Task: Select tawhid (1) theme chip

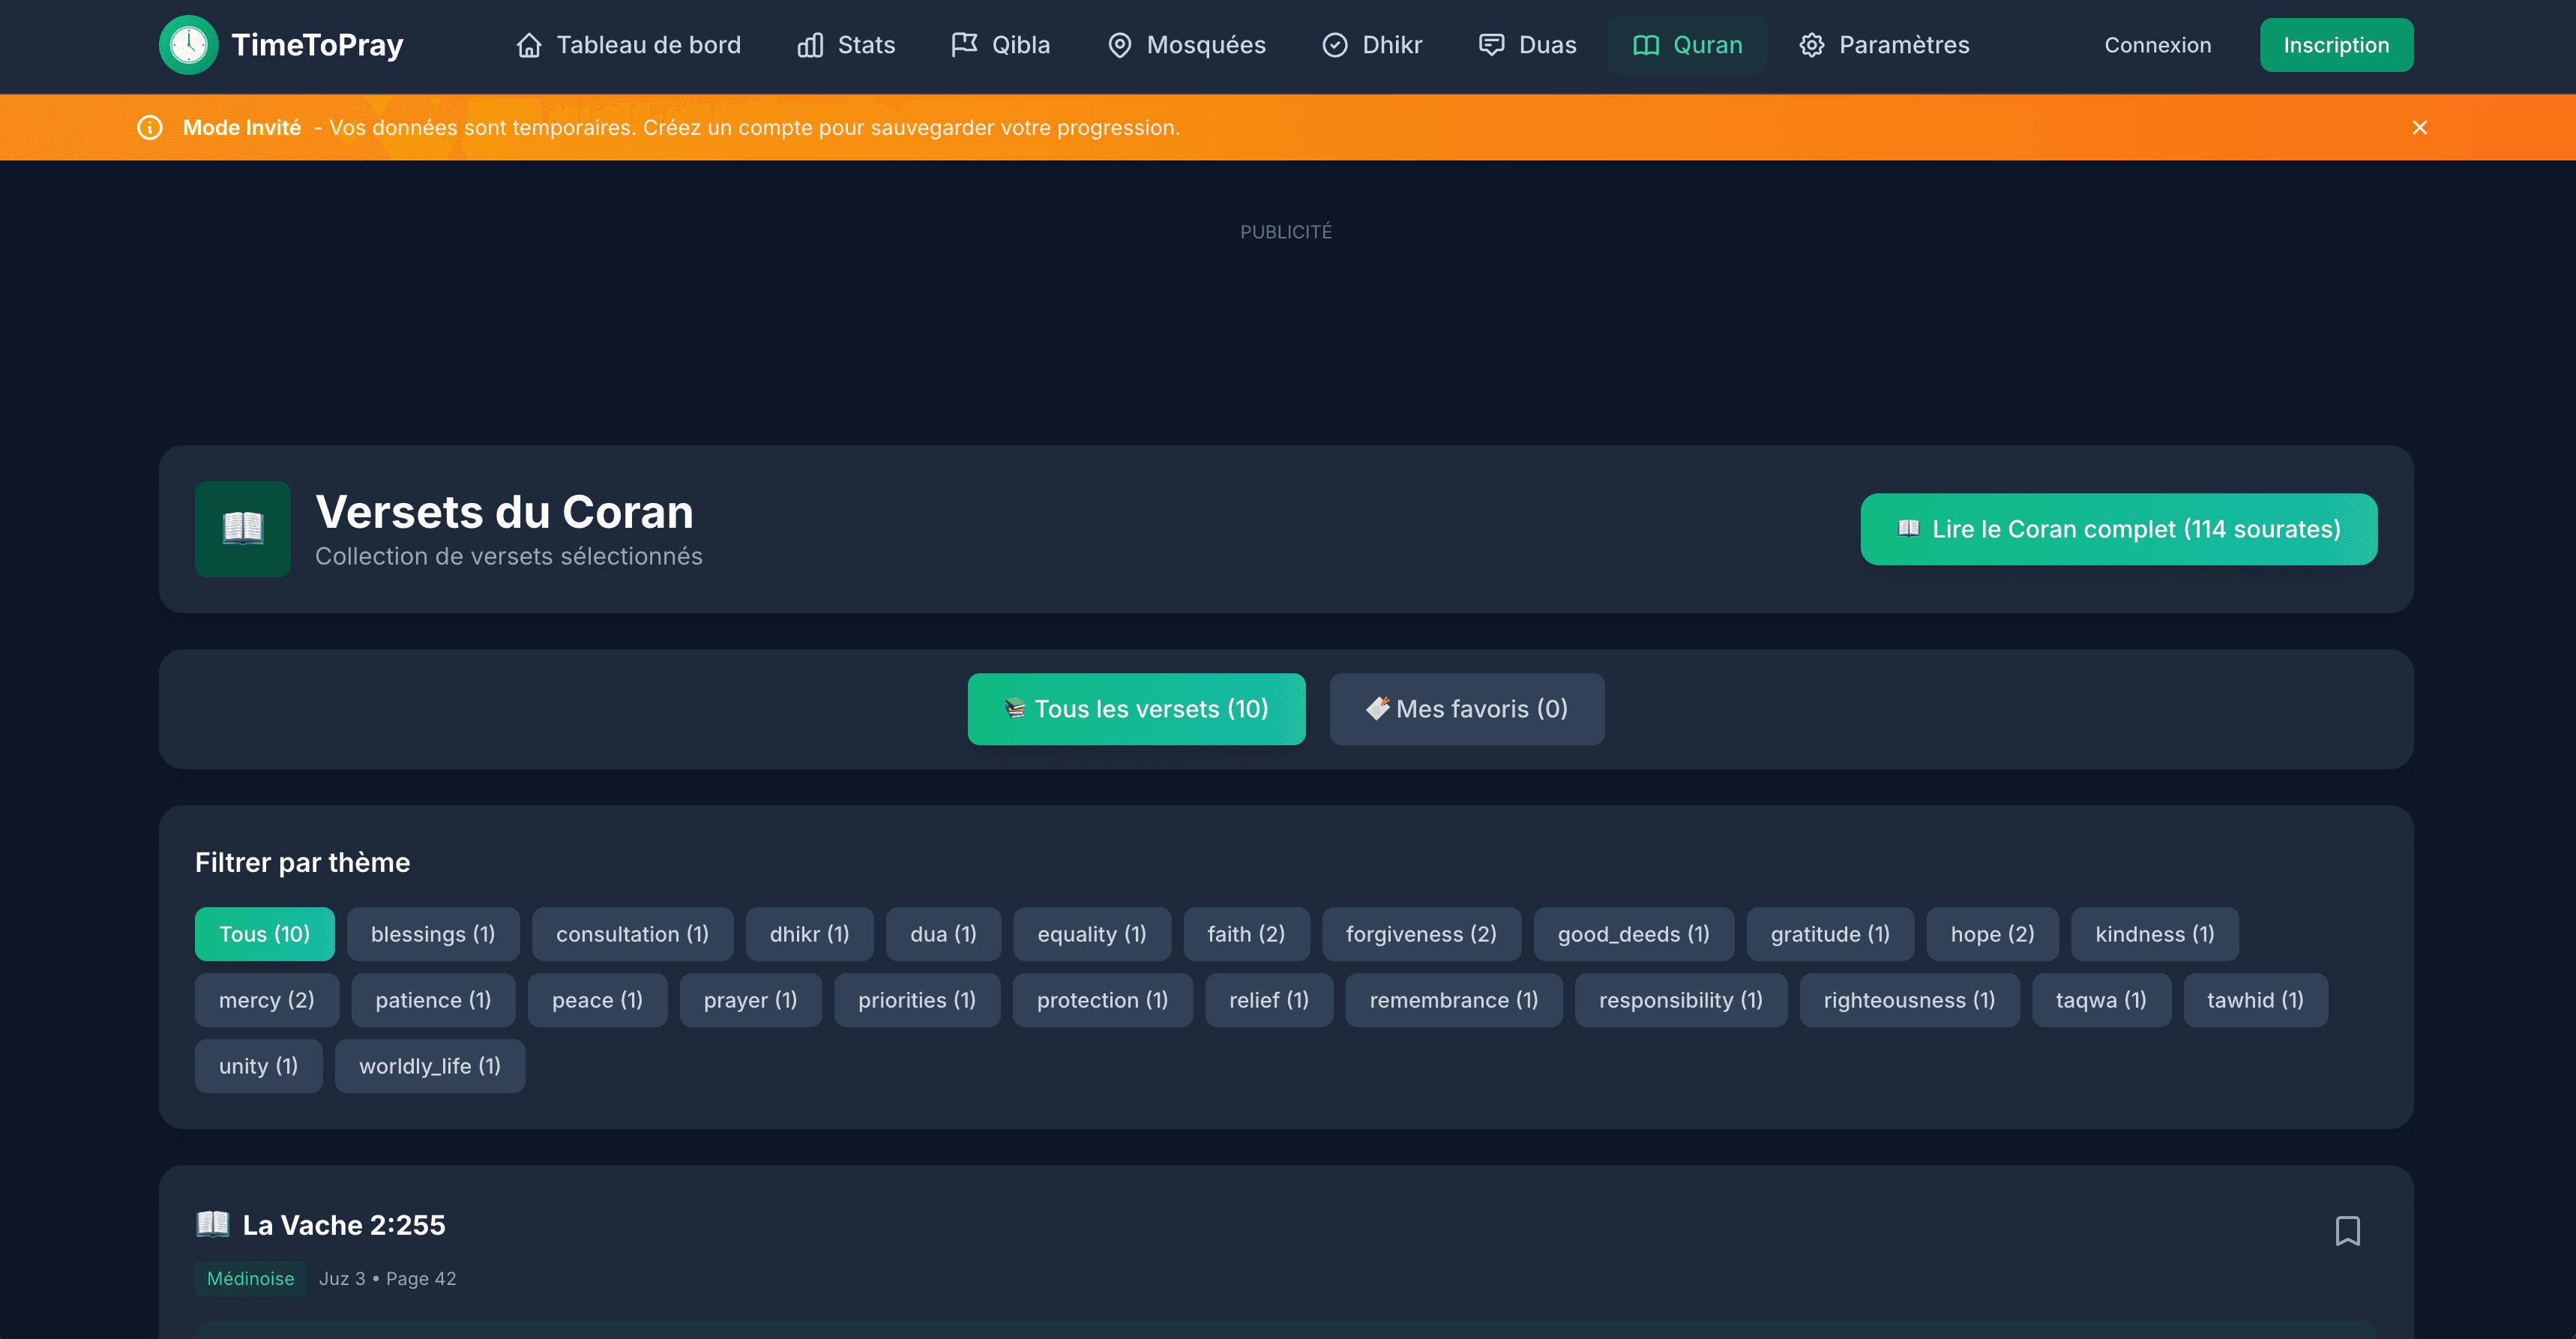Action: 2255,1000
